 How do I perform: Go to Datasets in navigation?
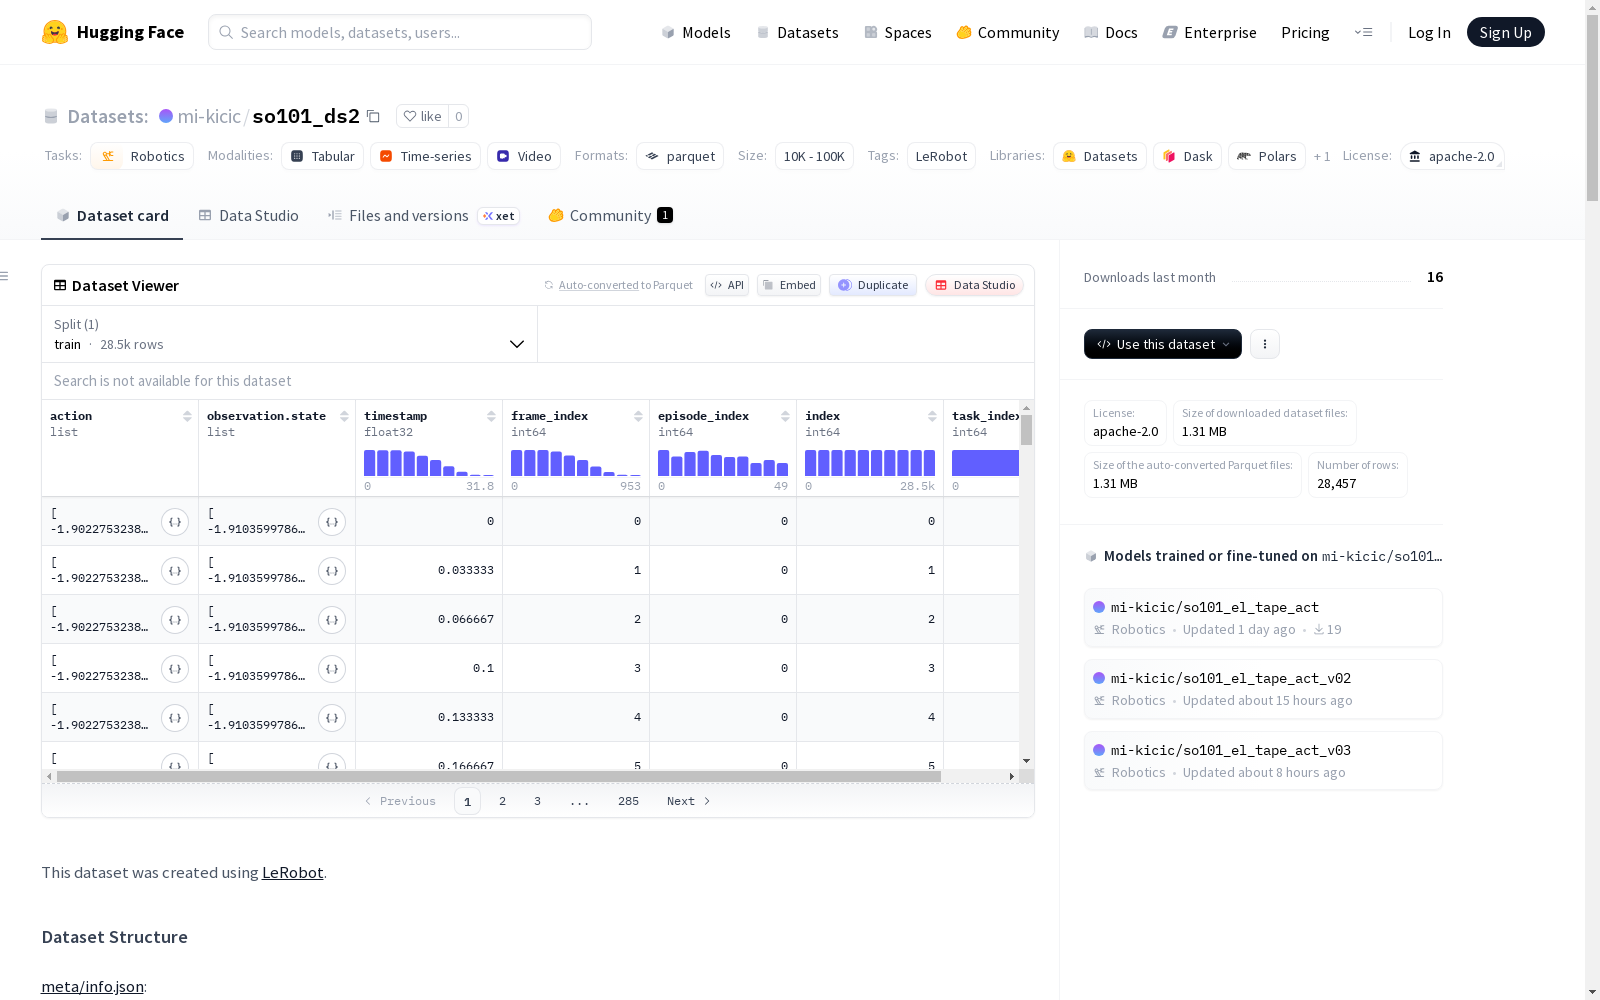coord(797,32)
